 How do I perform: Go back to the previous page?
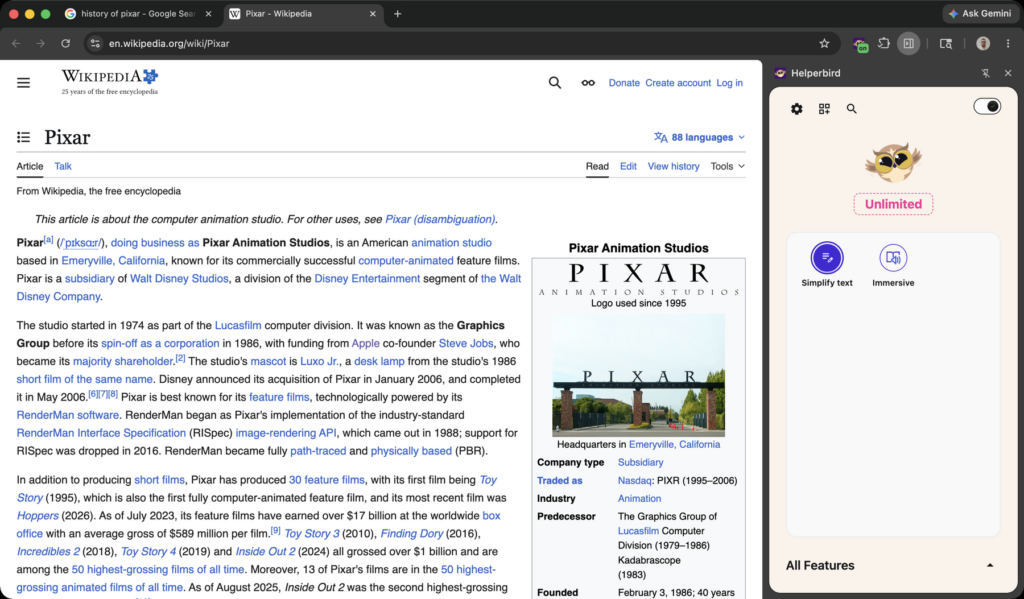(x=16, y=44)
